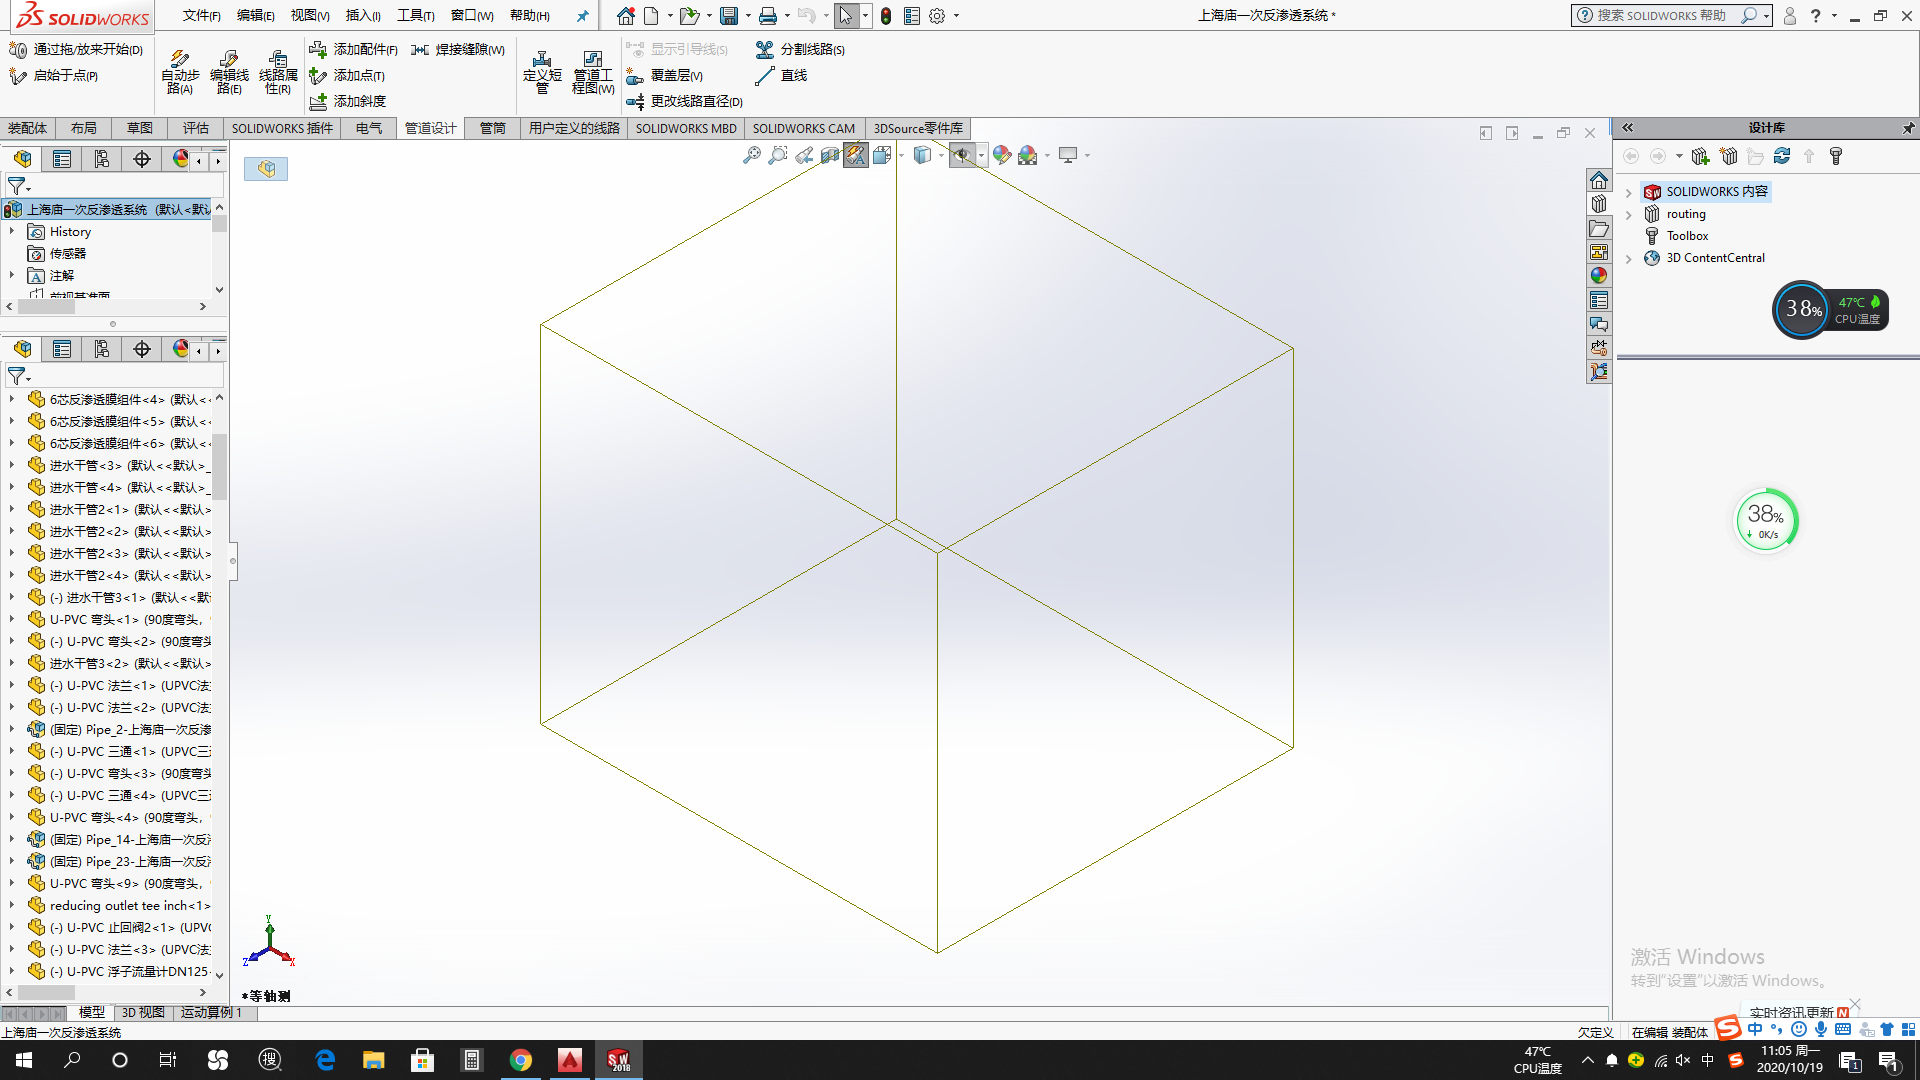Click the Previous View icon
The height and width of the screenshot is (1080, 1920).
(x=804, y=155)
